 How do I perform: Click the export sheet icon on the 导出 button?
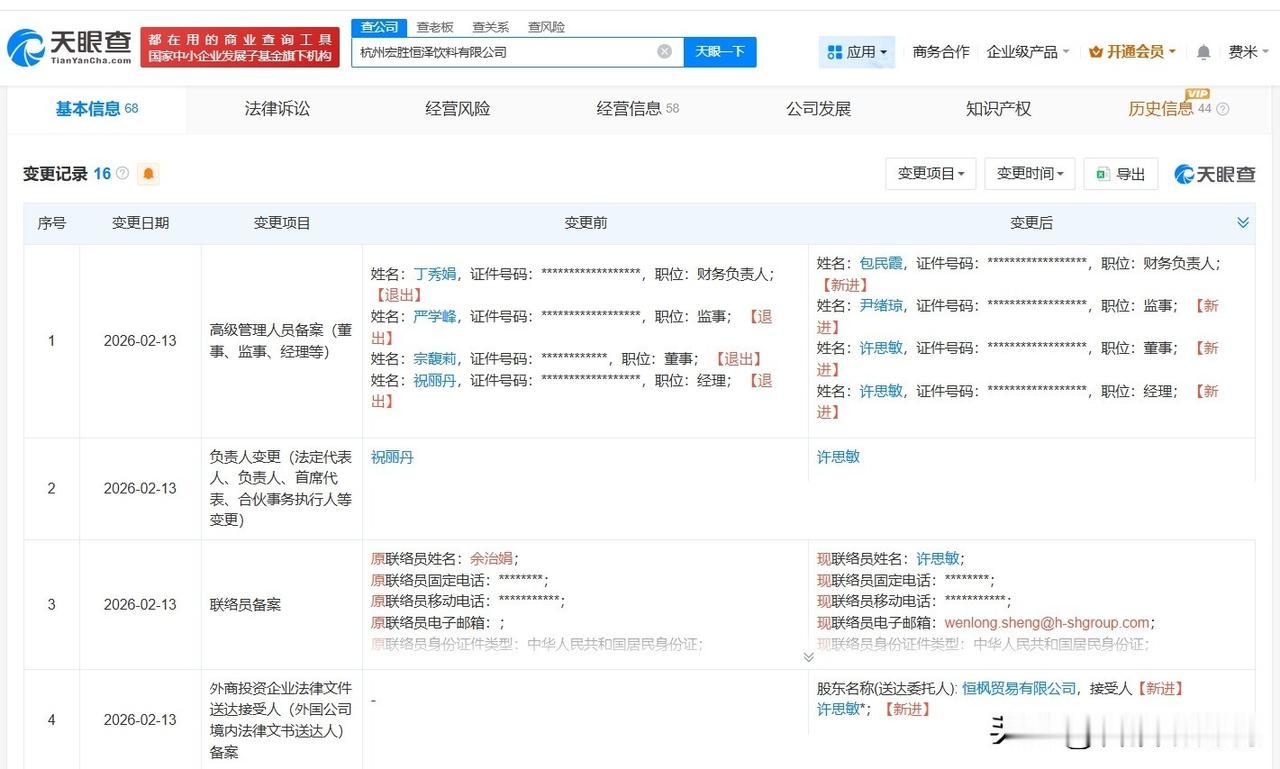pyautogui.click(x=1102, y=173)
